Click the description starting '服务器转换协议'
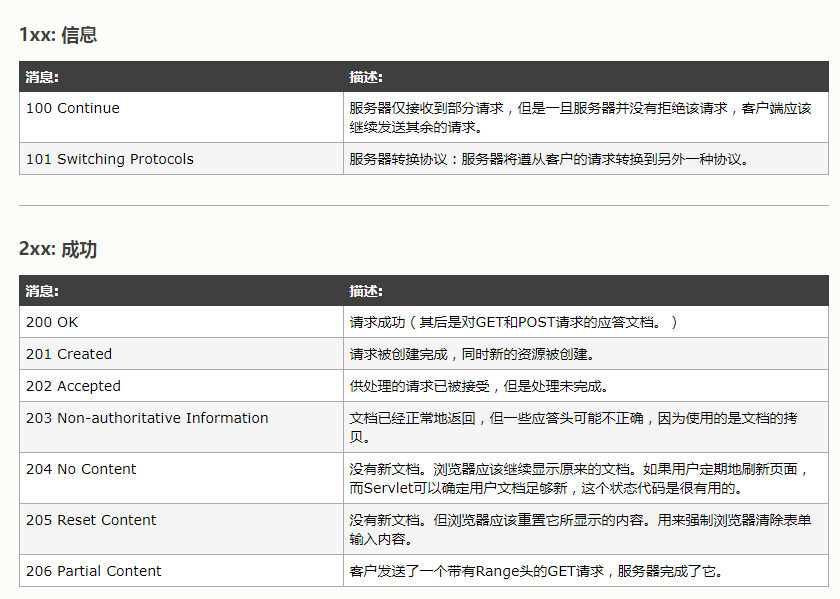 [x=586, y=159]
